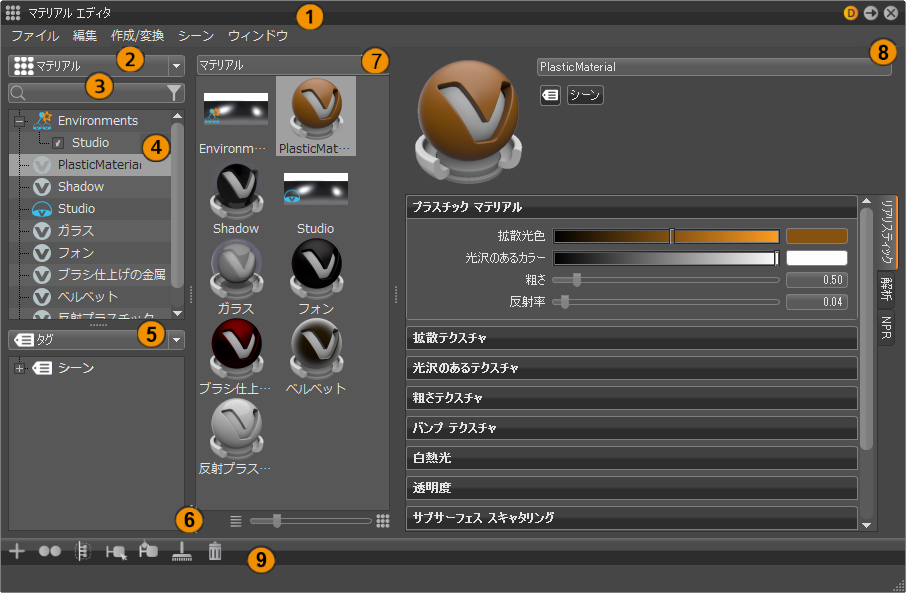Click the 拡散光色 gradient slider

[666, 236]
